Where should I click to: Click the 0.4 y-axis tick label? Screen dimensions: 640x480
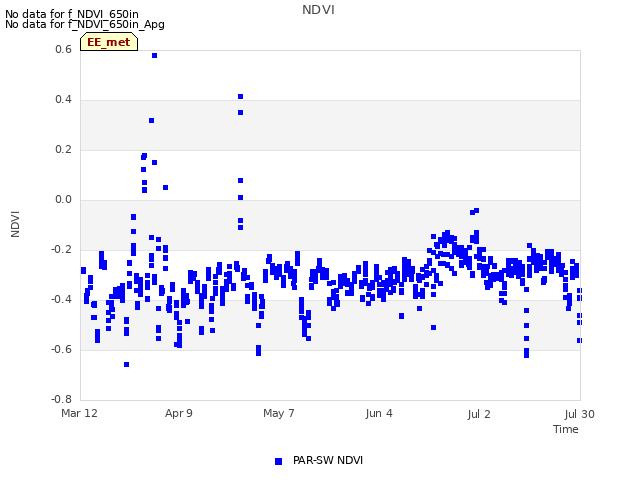coord(63,100)
